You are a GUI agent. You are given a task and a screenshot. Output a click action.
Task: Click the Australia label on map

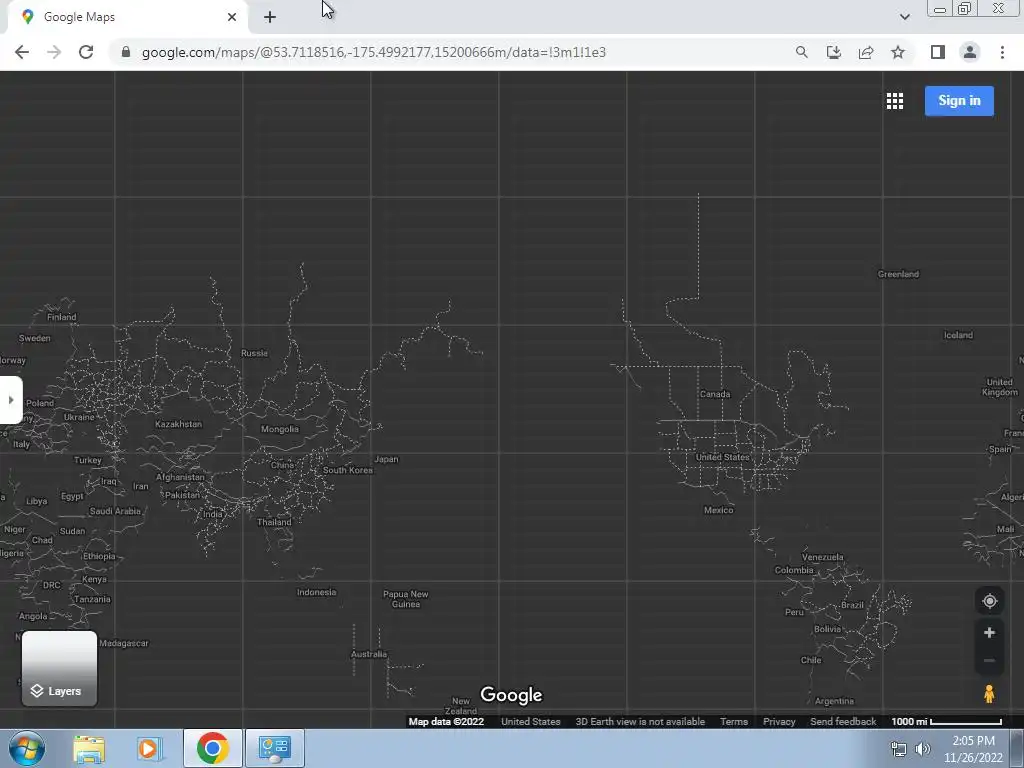click(x=368, y=654)
